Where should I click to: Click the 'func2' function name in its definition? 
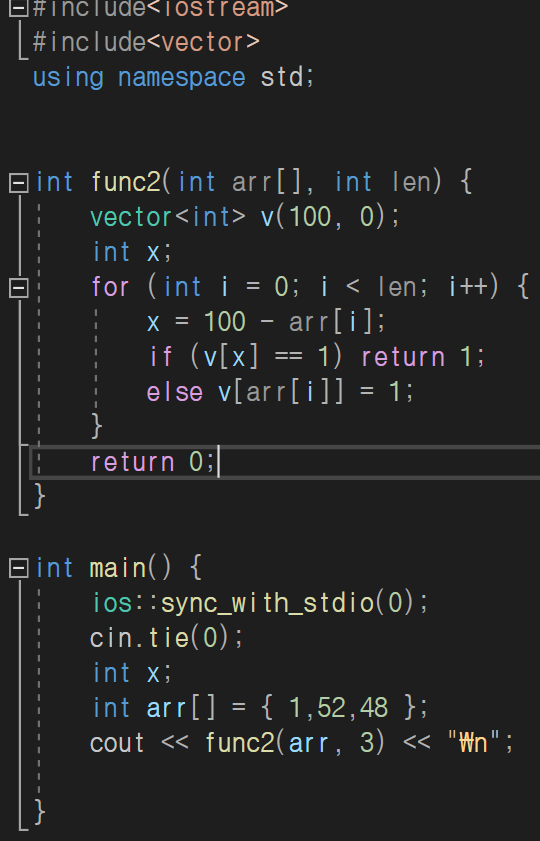126,182
